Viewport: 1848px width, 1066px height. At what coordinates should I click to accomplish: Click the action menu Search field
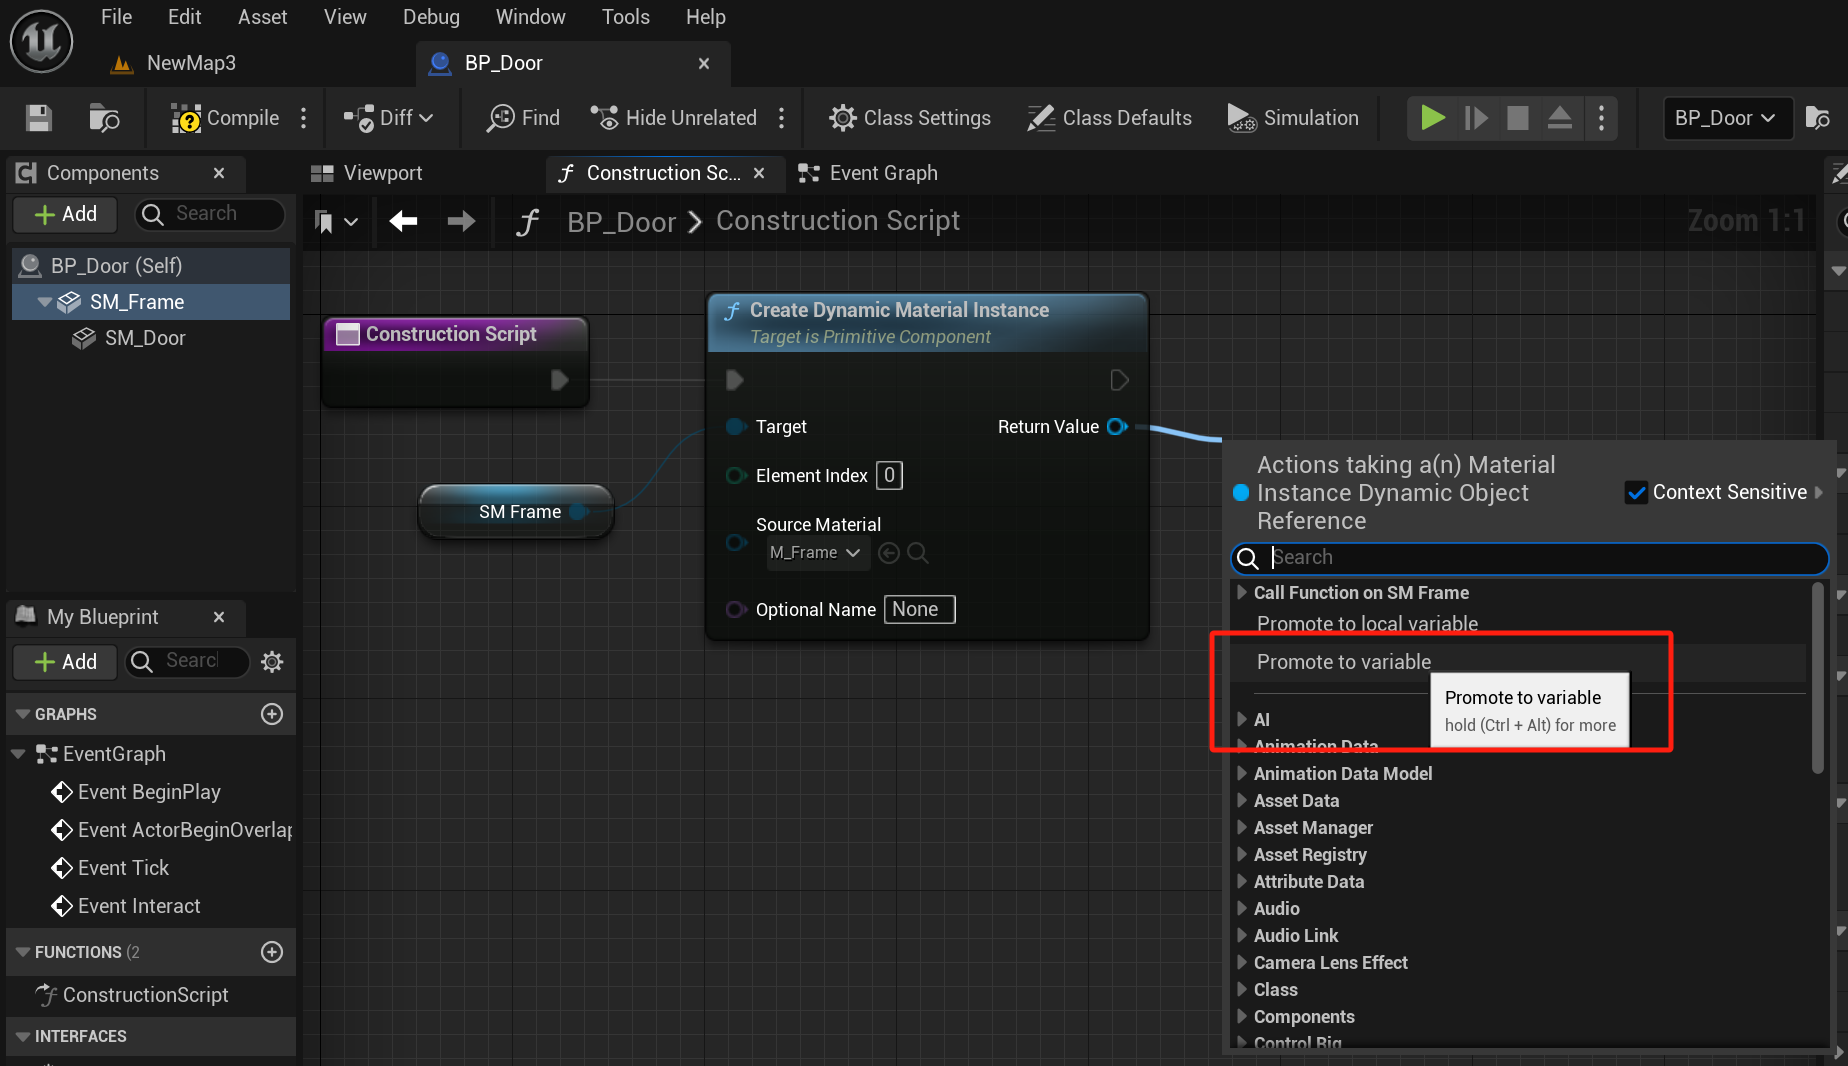[1529, 558]
